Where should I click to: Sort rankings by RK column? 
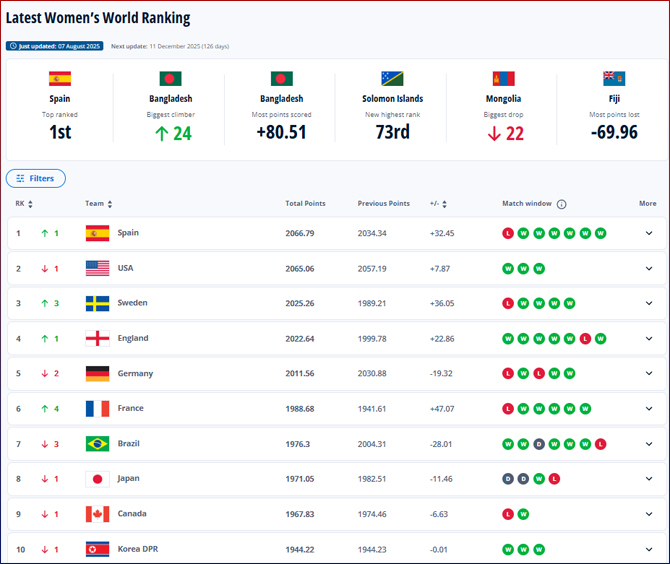tap(24, 204)
